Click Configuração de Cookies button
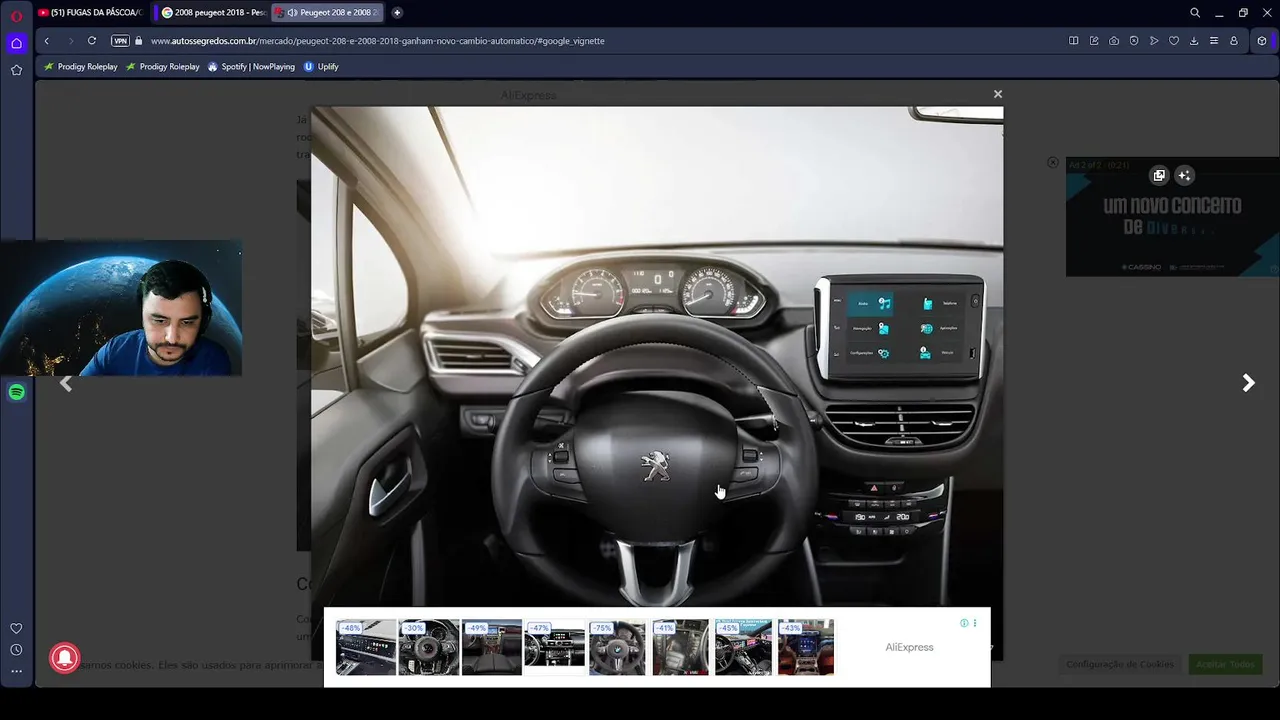This screenshot has height=720, width=1280. [1120, 664]
